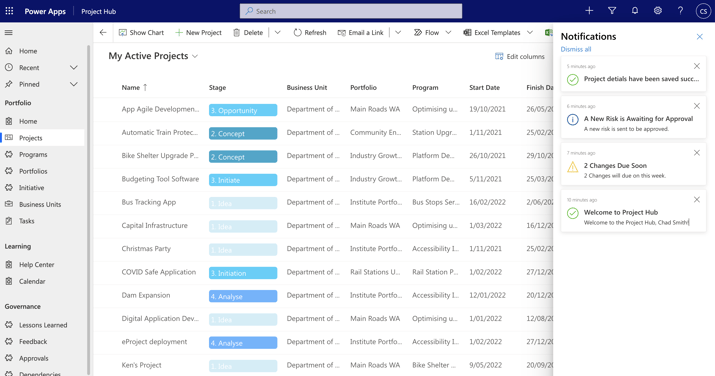Click the notifications bell icon
Viewport: 715px width, 376px height.
click(635, 10)
